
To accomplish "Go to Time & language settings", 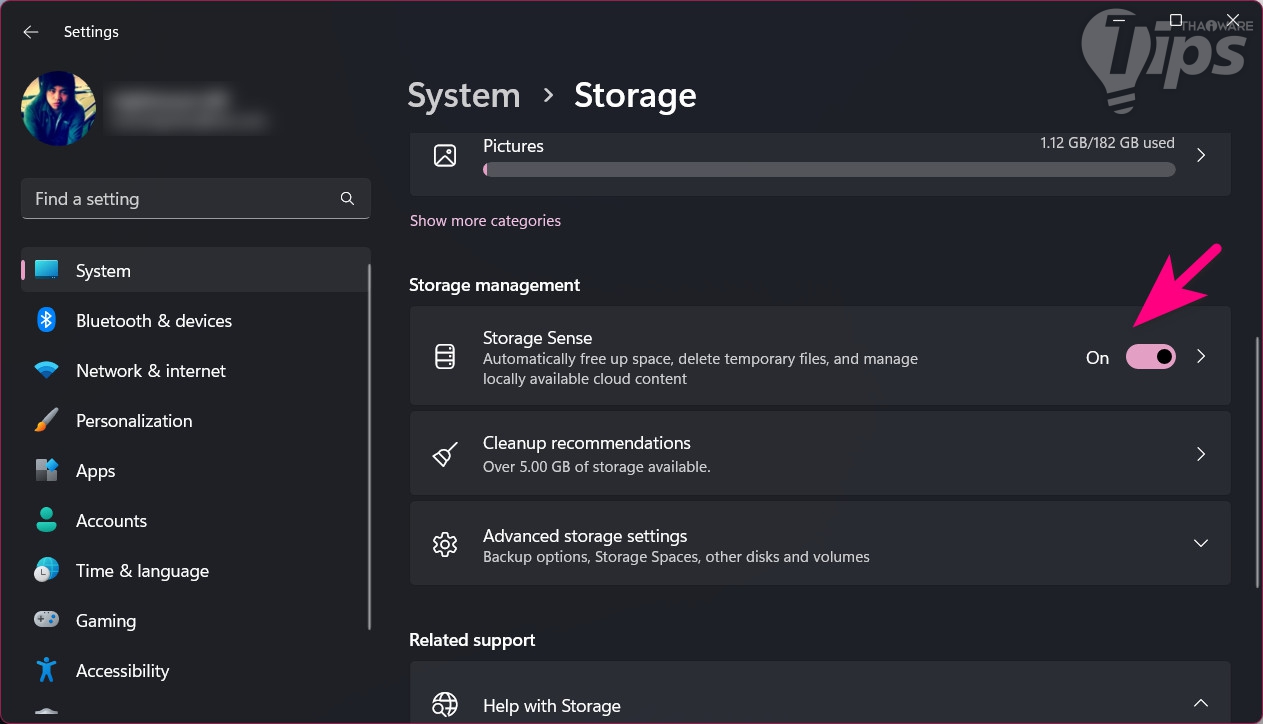I will coord(142,571).
